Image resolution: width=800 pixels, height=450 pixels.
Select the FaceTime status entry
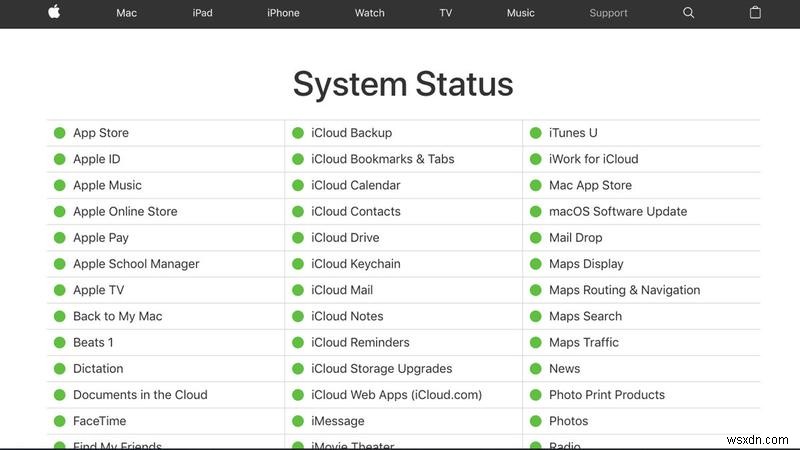[99, 421]
